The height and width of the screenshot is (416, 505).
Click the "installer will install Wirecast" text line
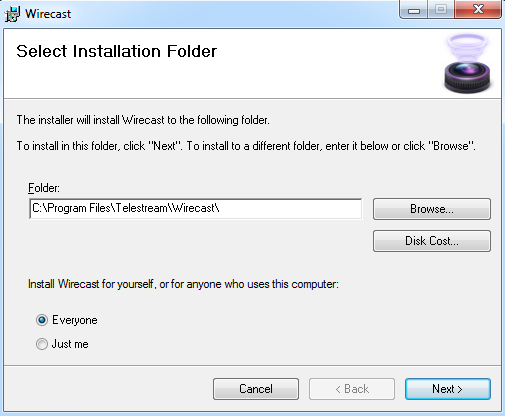tap(143, 120)
